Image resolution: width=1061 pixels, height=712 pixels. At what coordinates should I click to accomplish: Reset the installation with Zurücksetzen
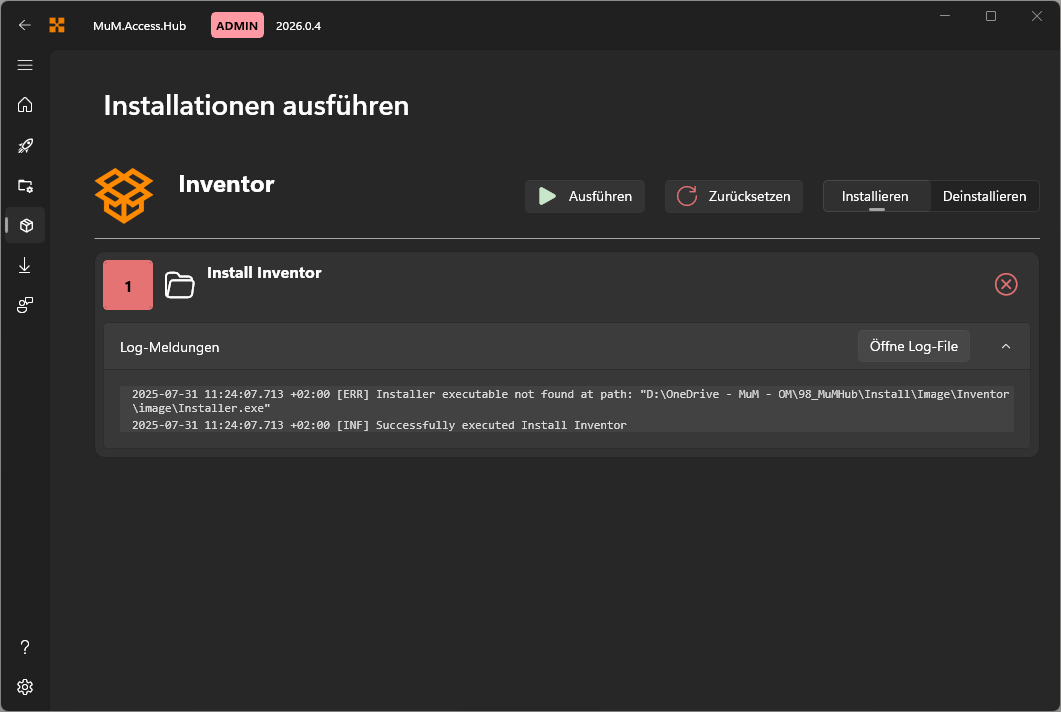[x=733, y=196]
